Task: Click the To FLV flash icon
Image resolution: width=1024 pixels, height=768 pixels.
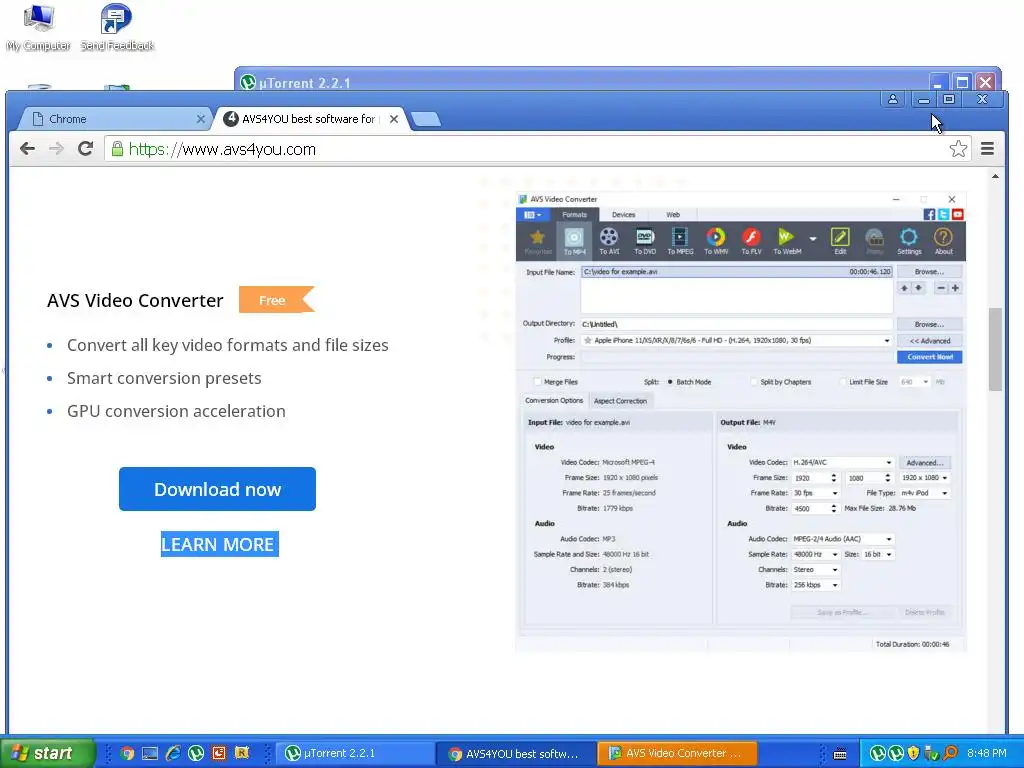Action: [751, 241]
